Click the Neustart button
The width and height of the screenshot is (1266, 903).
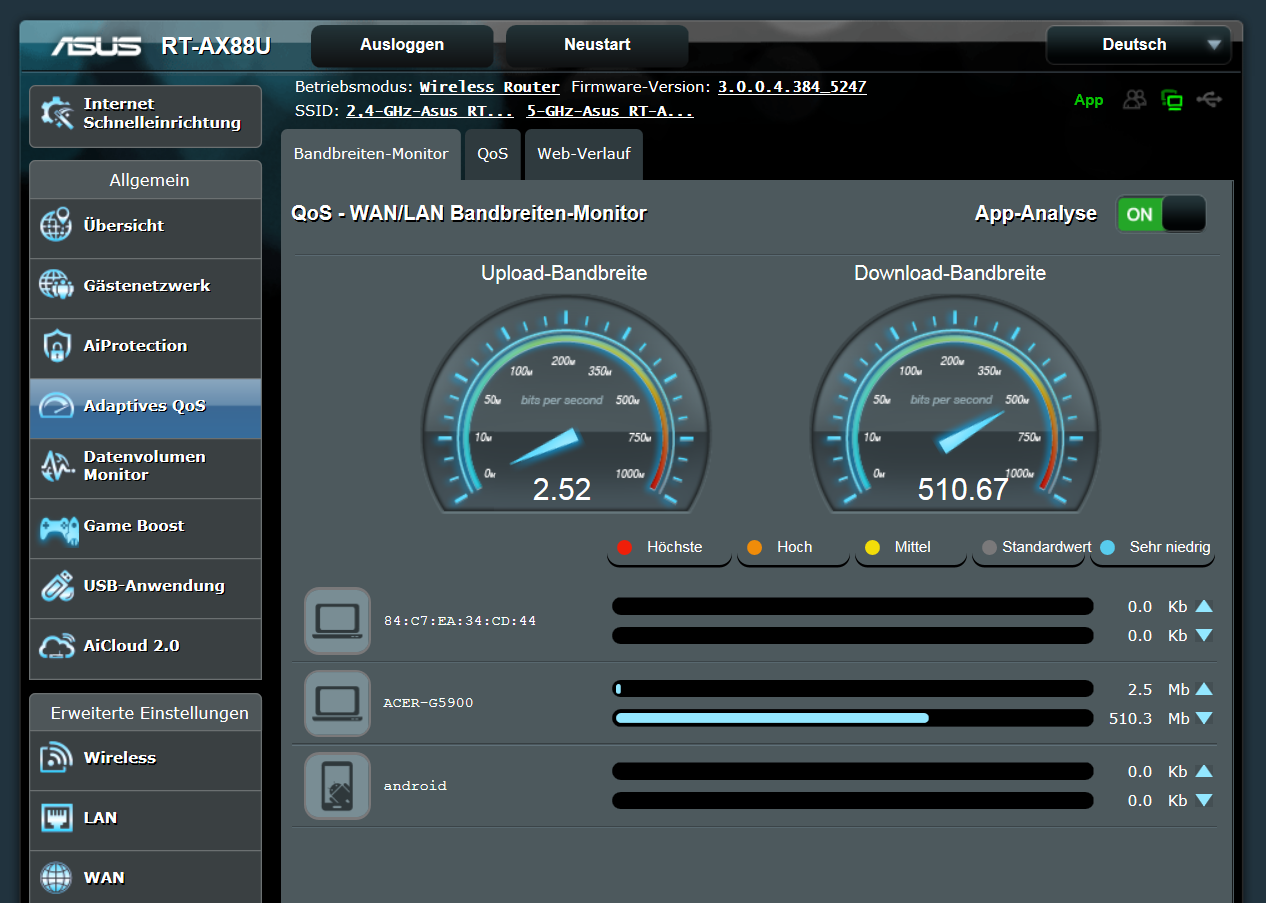click(597, 45)
